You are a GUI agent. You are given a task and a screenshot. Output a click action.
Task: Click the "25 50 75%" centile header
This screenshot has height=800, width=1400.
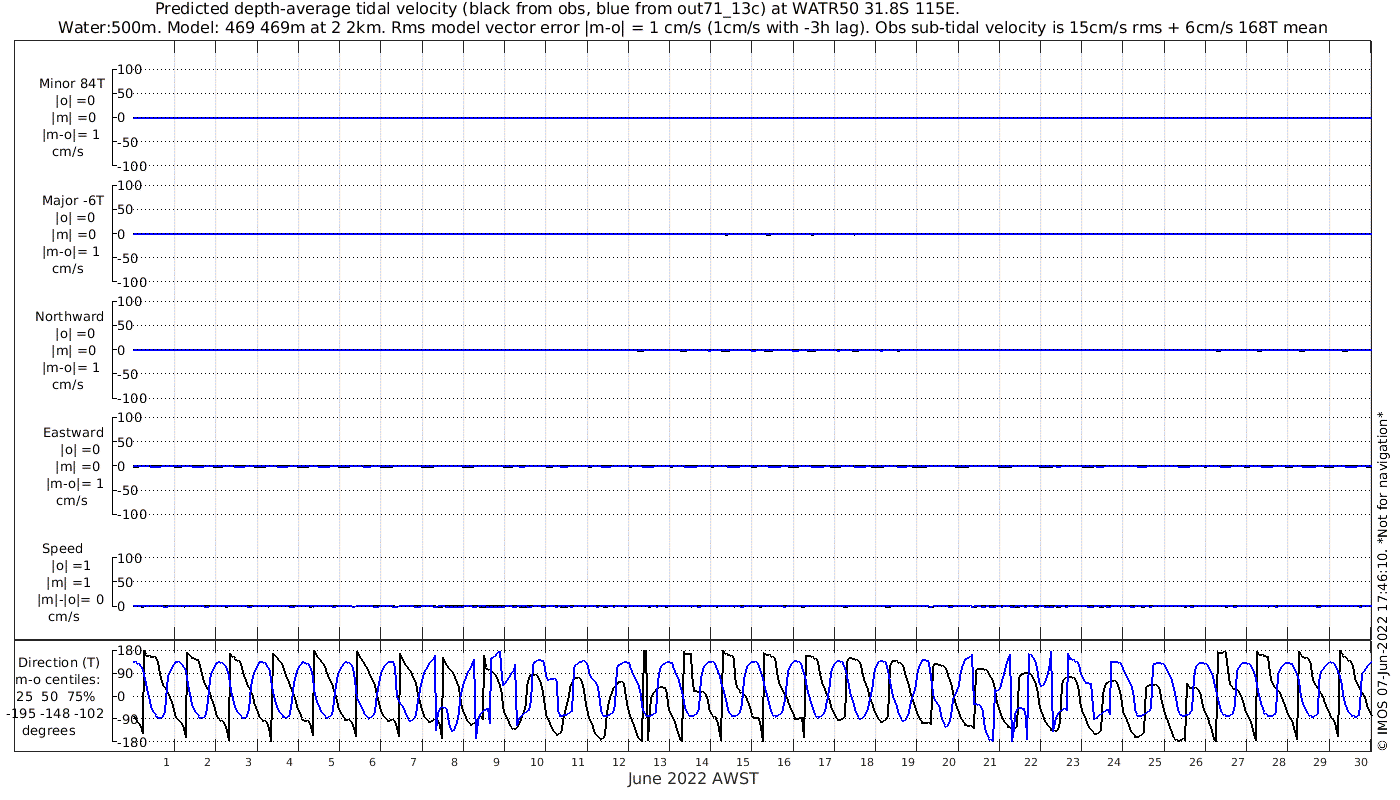click(55, 696)
